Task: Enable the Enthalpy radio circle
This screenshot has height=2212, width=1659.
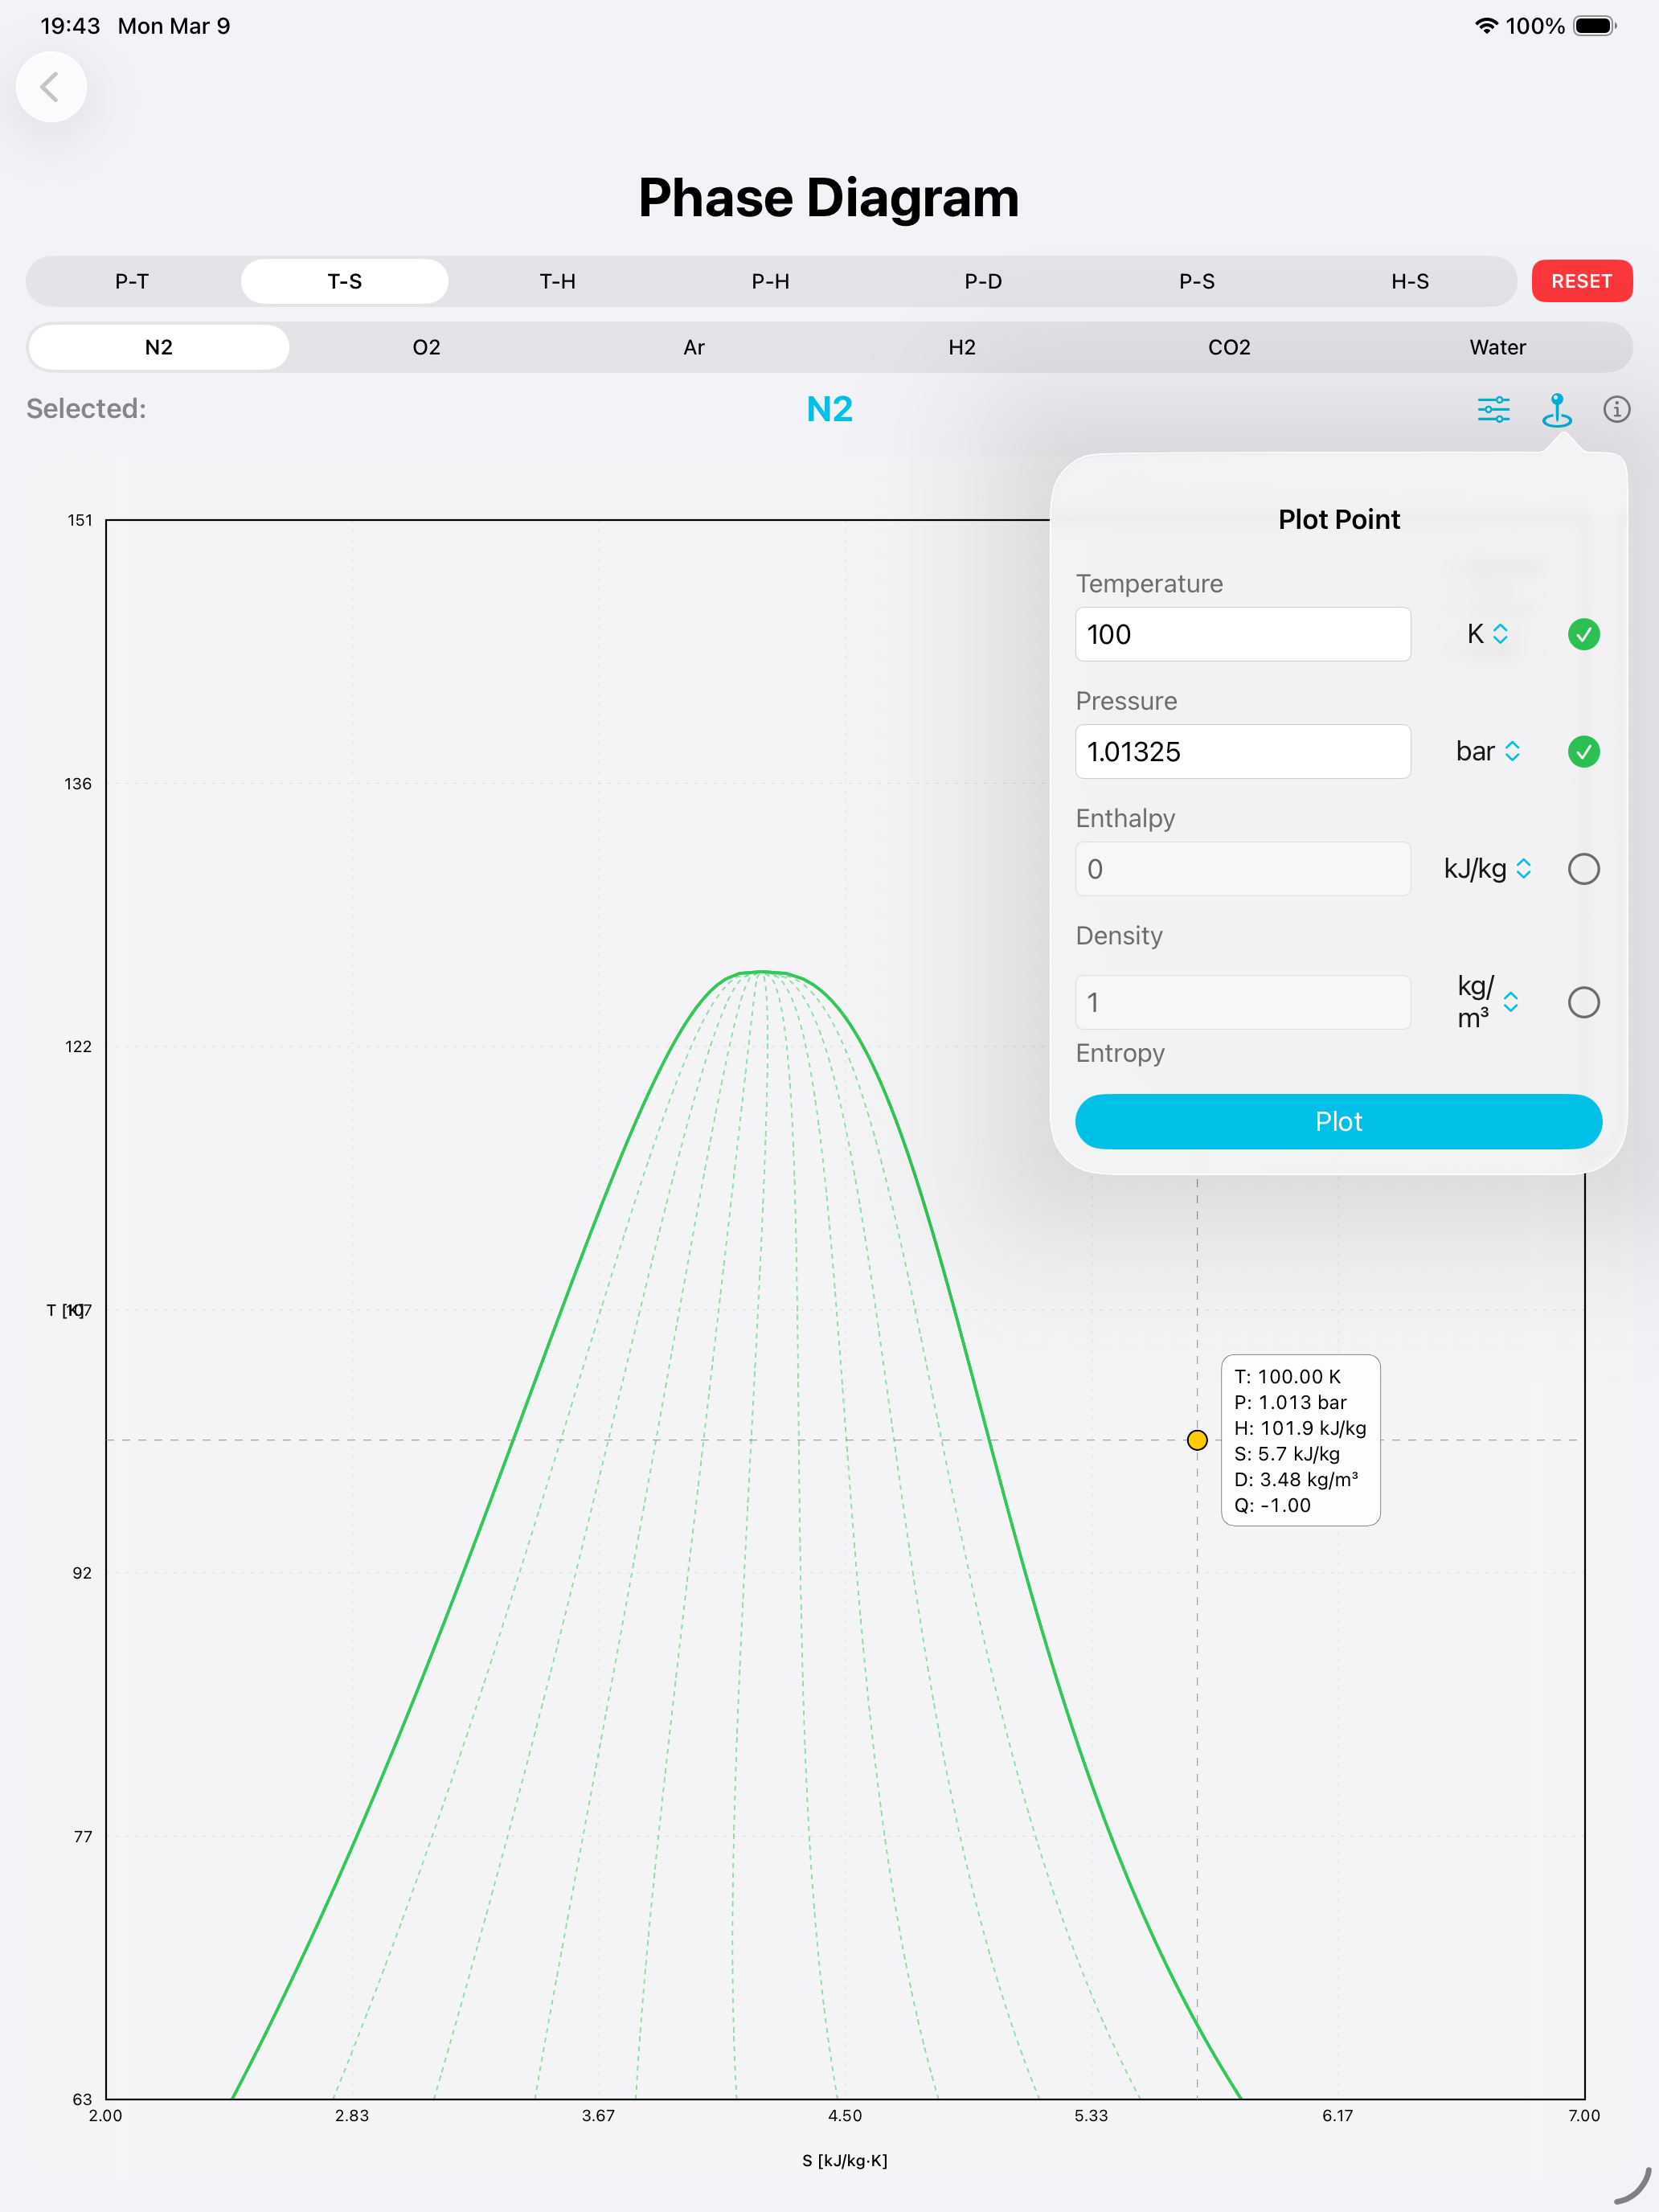Action: [1583, 869]
